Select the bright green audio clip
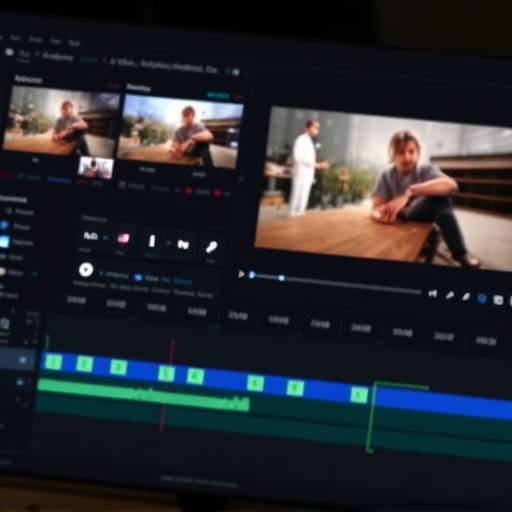Image resolution: width=512 pixels, height=512 pixels. coord(143,394)
